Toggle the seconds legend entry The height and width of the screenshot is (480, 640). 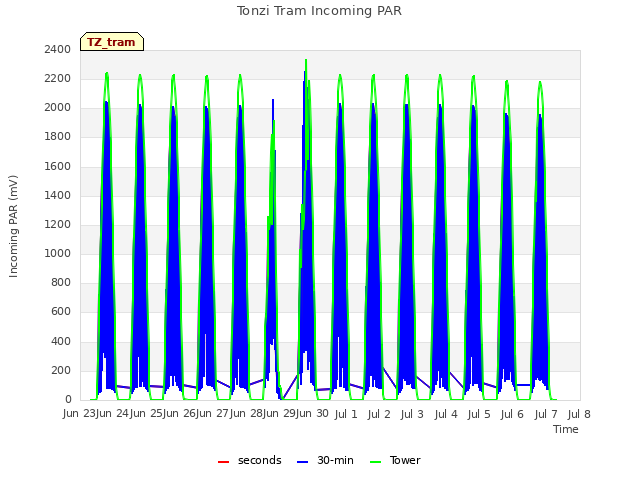(249, 461)
